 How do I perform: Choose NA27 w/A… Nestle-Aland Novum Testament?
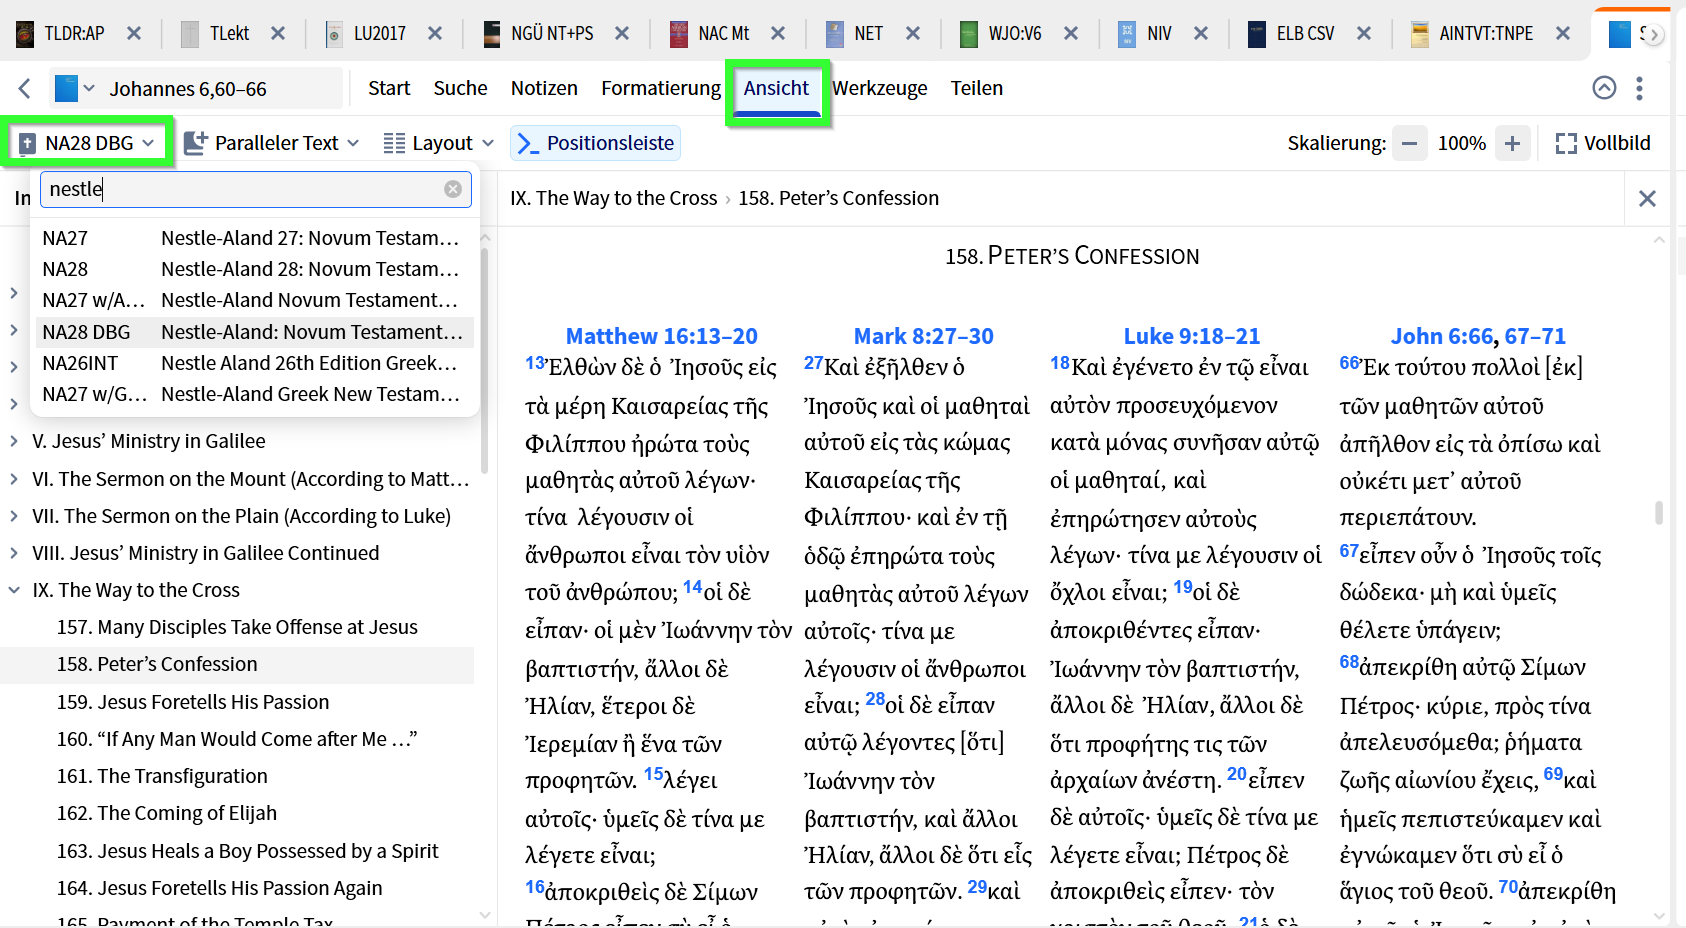[255, 300]
